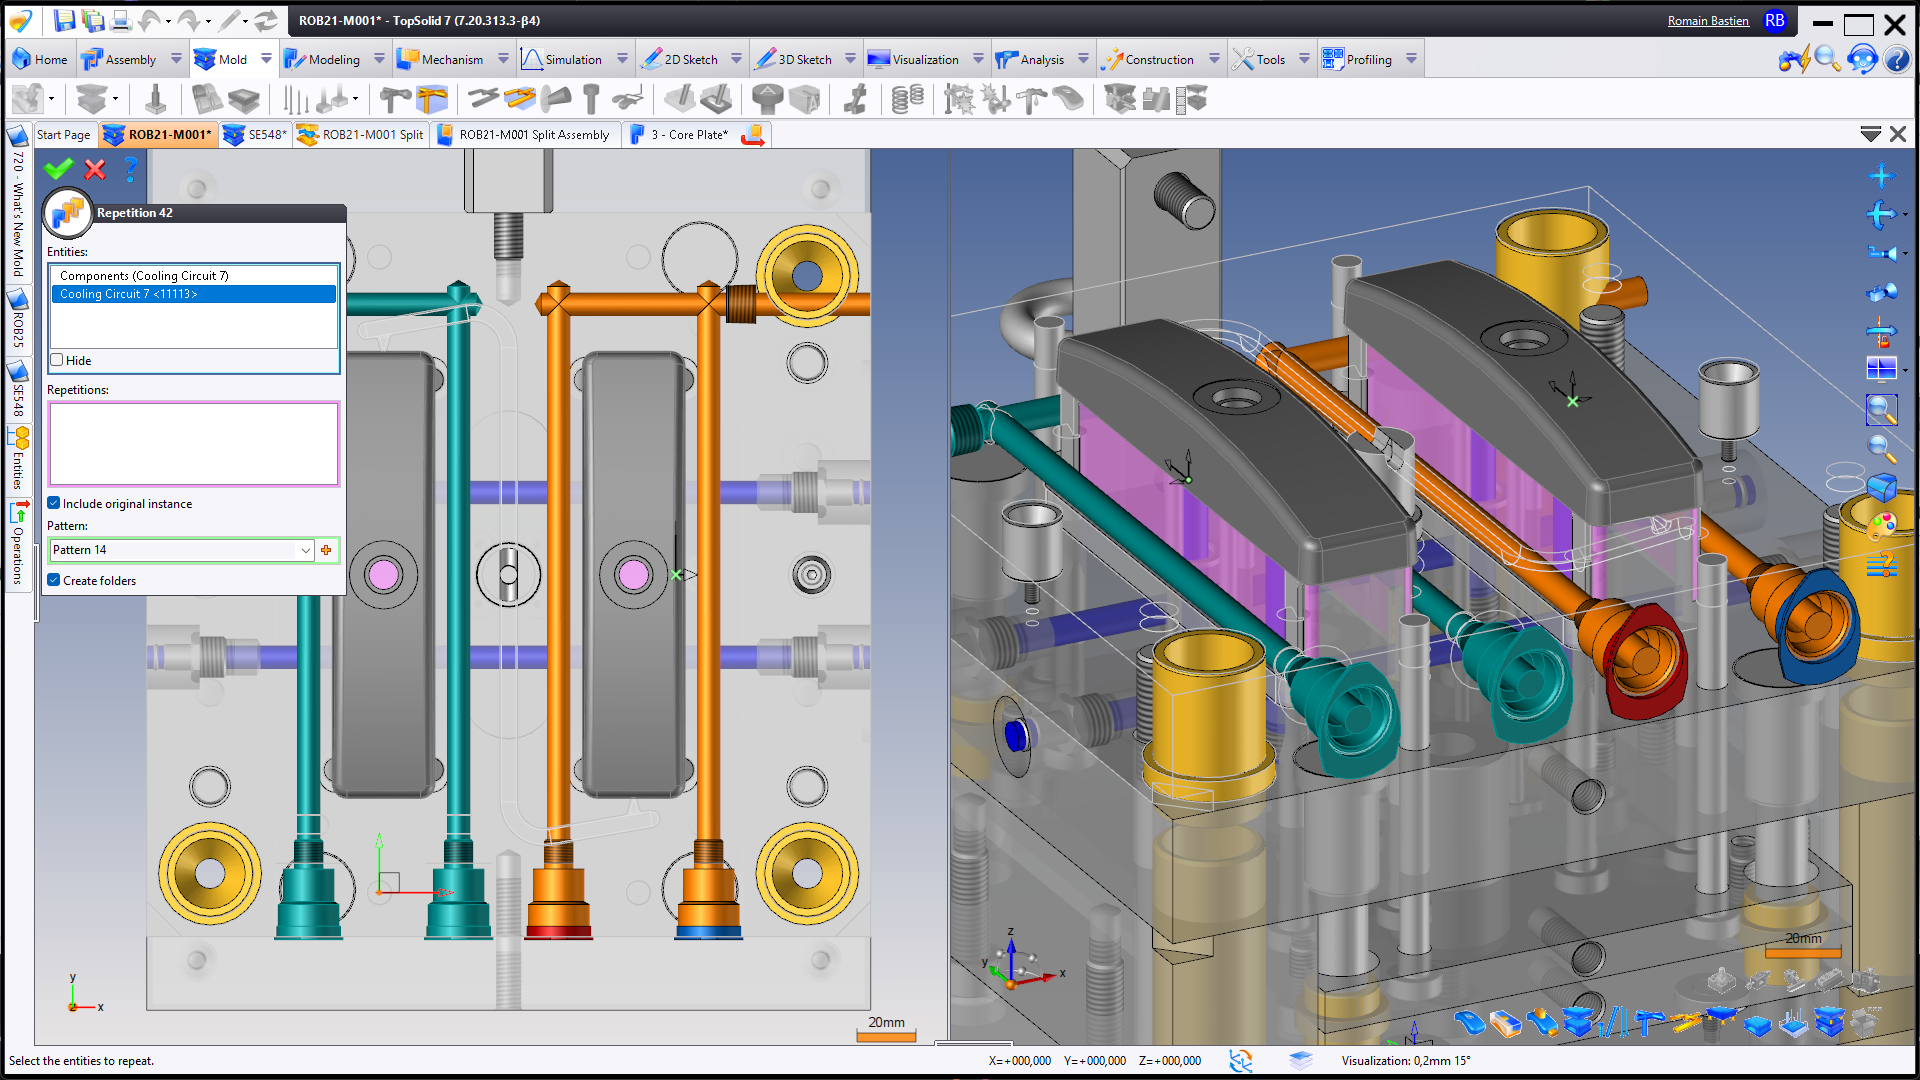Image resolution: width=1920 pixels, height=1080 pixels.
Task: Click inside the Repetitions field
Action: [x=193, y=444]
